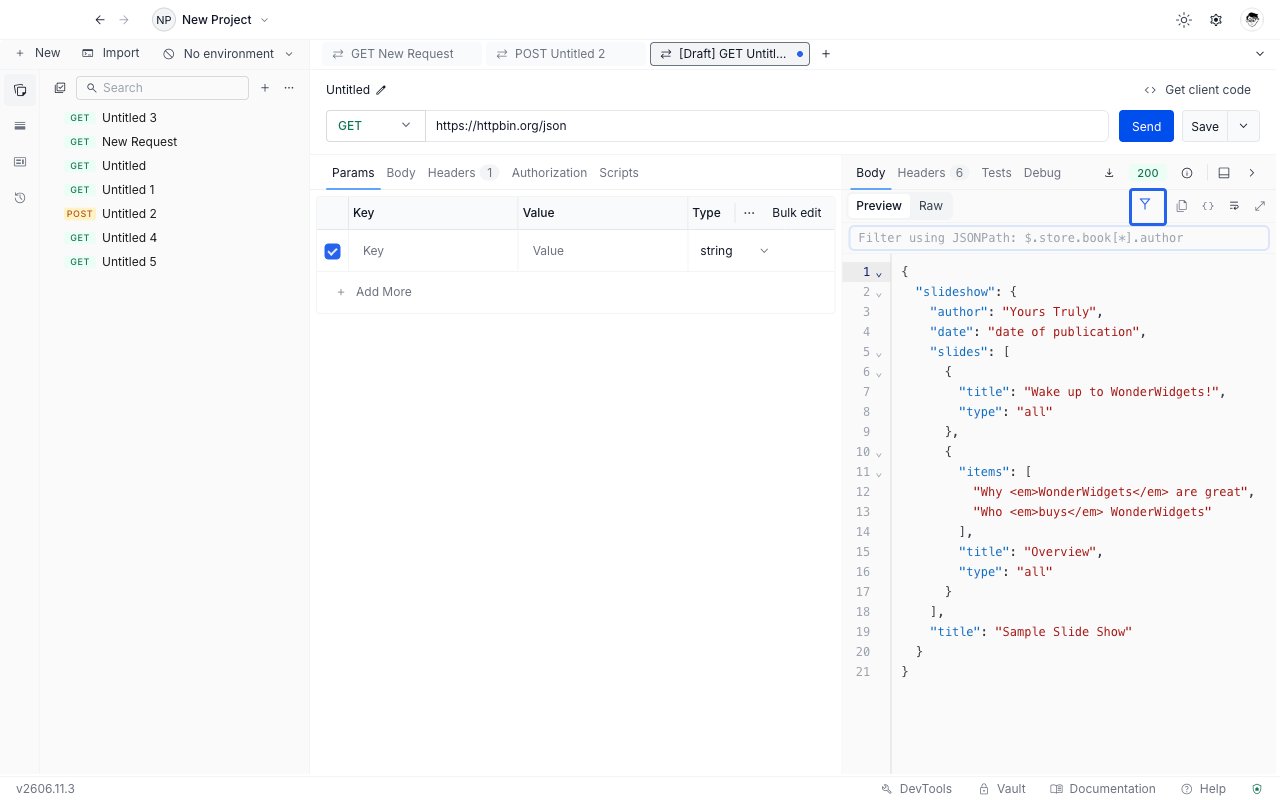
Task: Open the collections sidebar icon
Action: (x=20, y=90)
